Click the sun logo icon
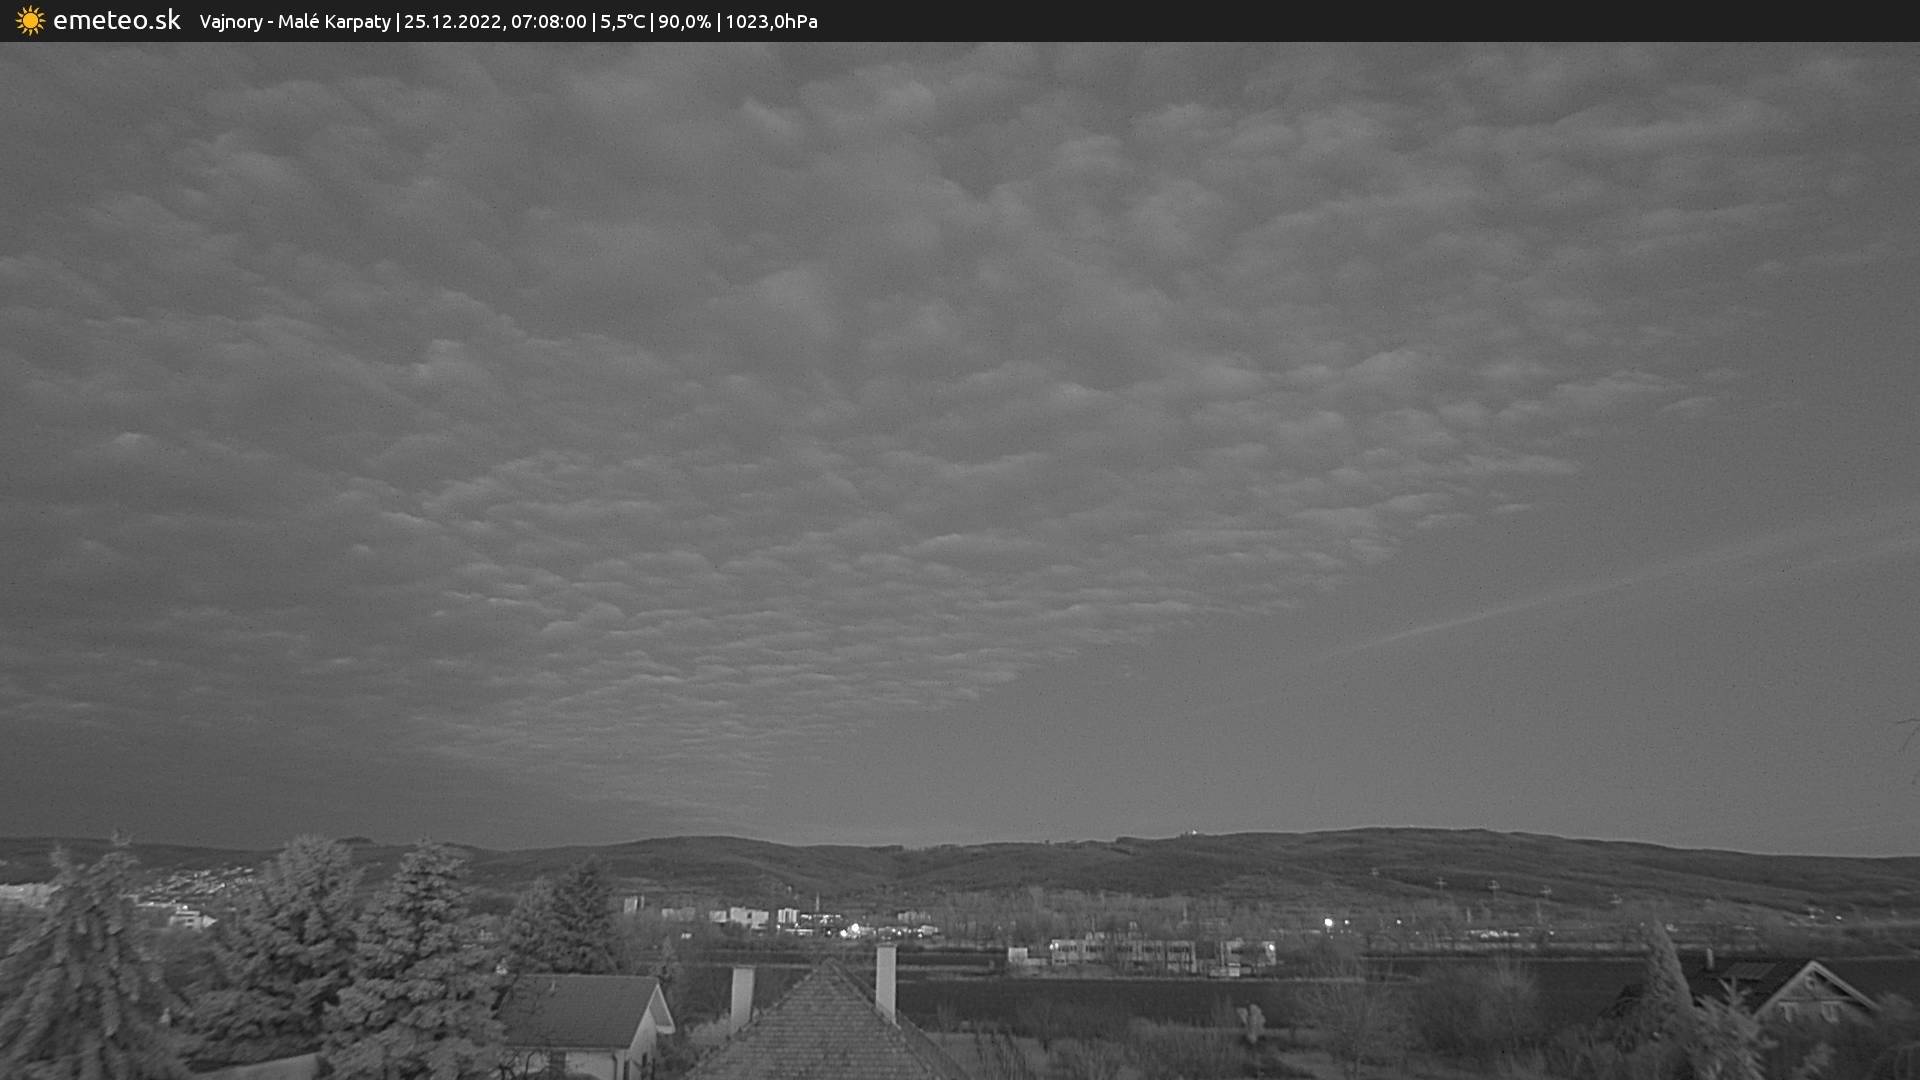The image size is (1920, 1080). [30, 21]
